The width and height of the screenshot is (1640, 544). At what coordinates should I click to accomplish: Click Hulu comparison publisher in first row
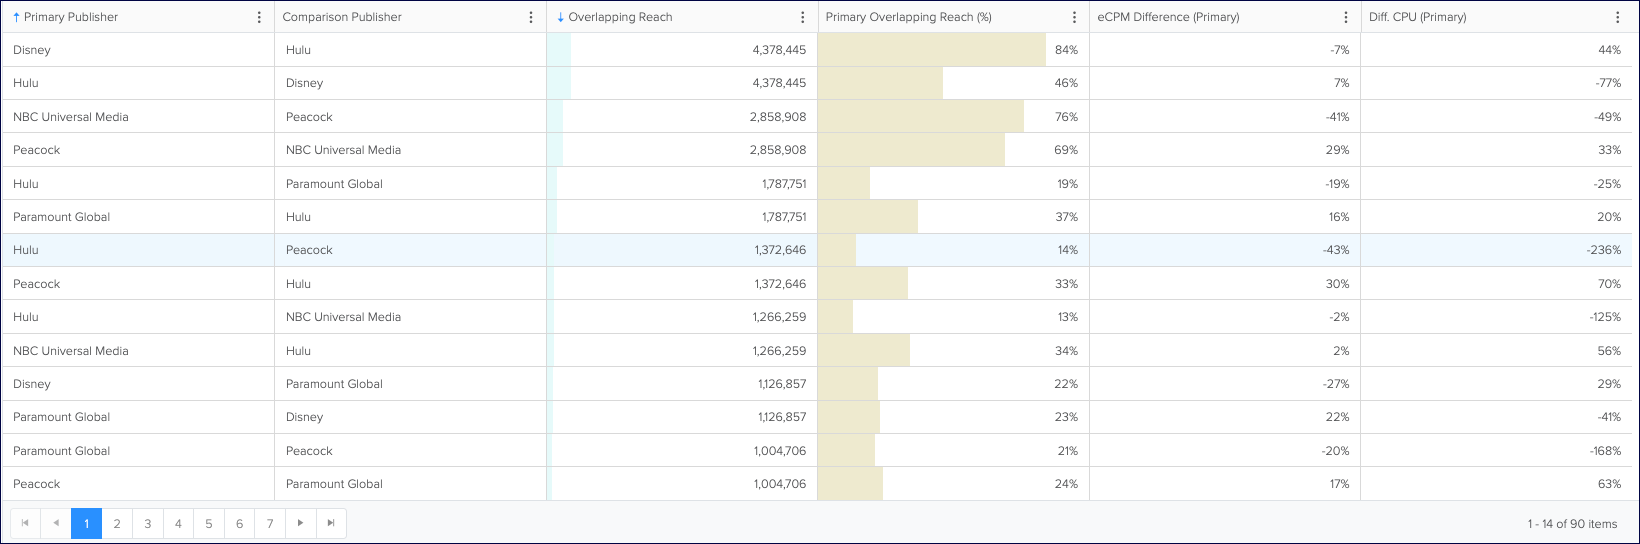298,50
